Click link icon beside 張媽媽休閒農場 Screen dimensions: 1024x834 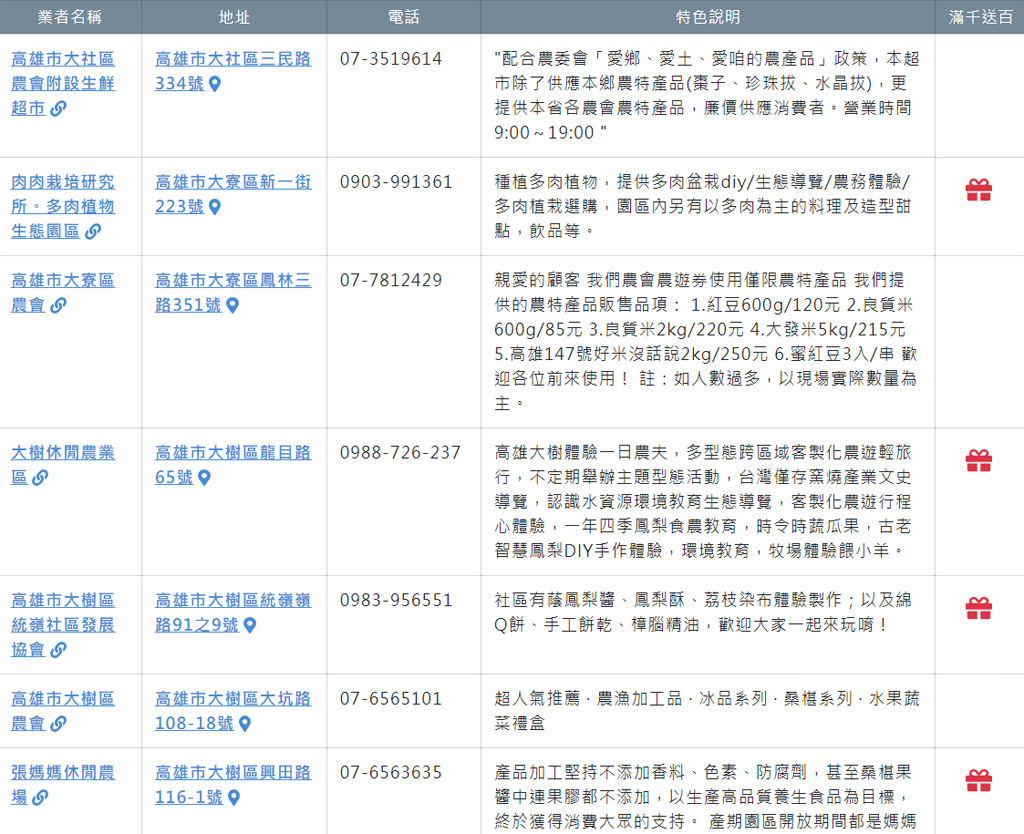tap(40, 798)
